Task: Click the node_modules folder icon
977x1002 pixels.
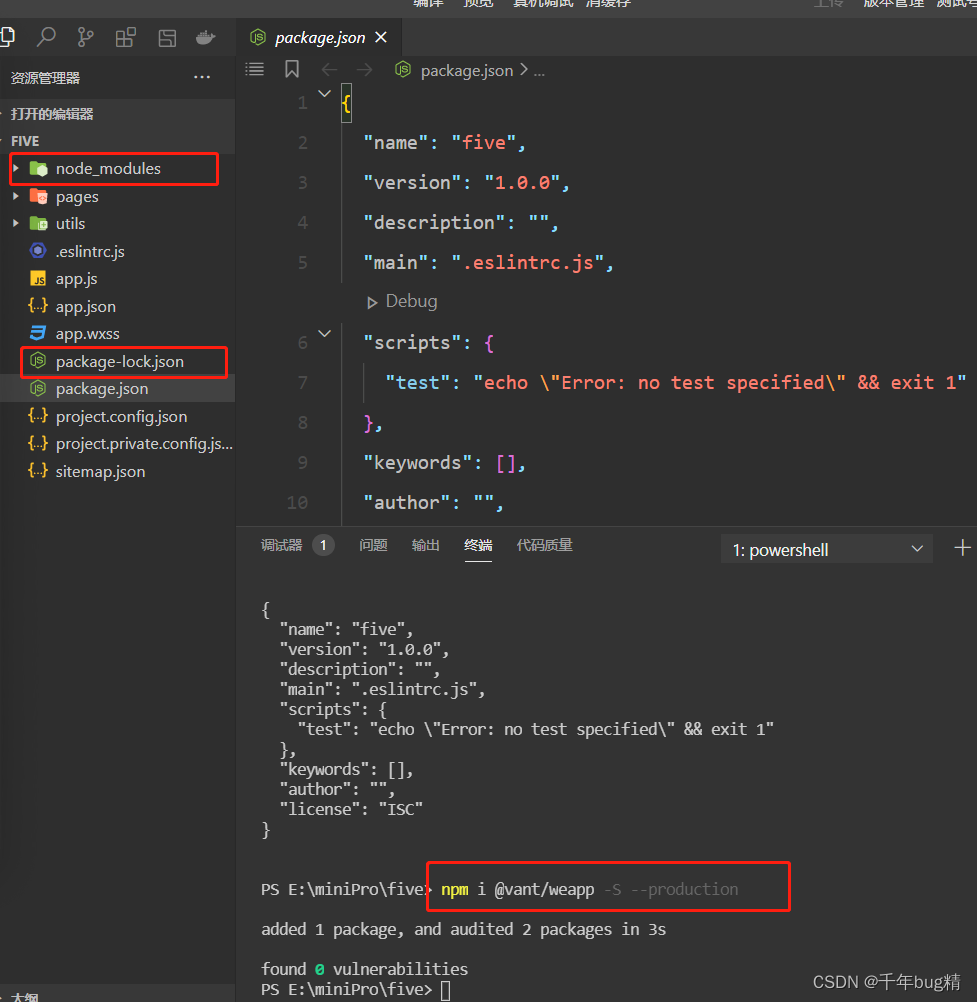Action: coord(38,169)
